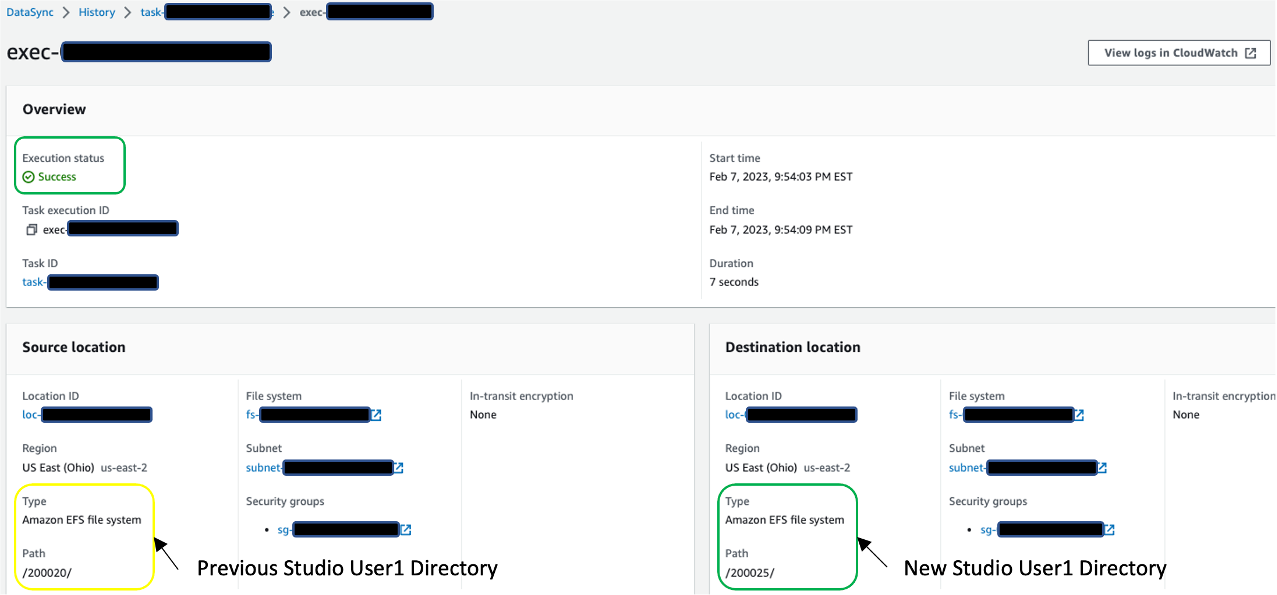Open destination file system external link icon
This screenshot has height=595, width=1277.
pyautogui.click(x=1079, y=415)
